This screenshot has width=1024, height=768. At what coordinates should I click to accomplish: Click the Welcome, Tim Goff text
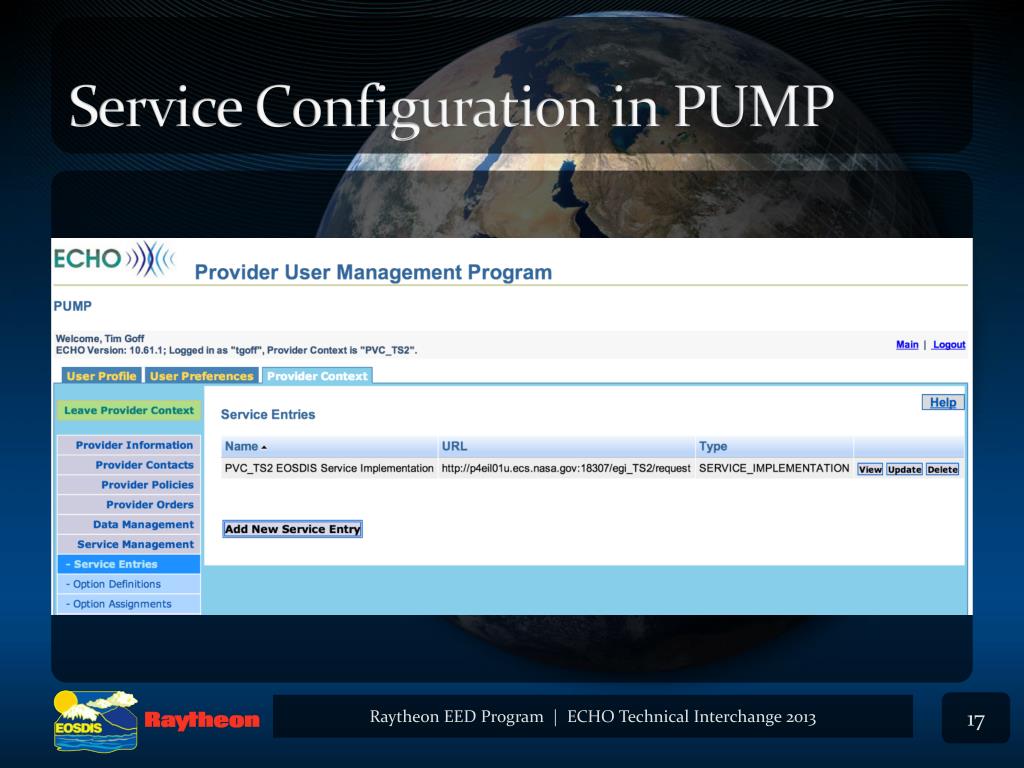point(100,338)
